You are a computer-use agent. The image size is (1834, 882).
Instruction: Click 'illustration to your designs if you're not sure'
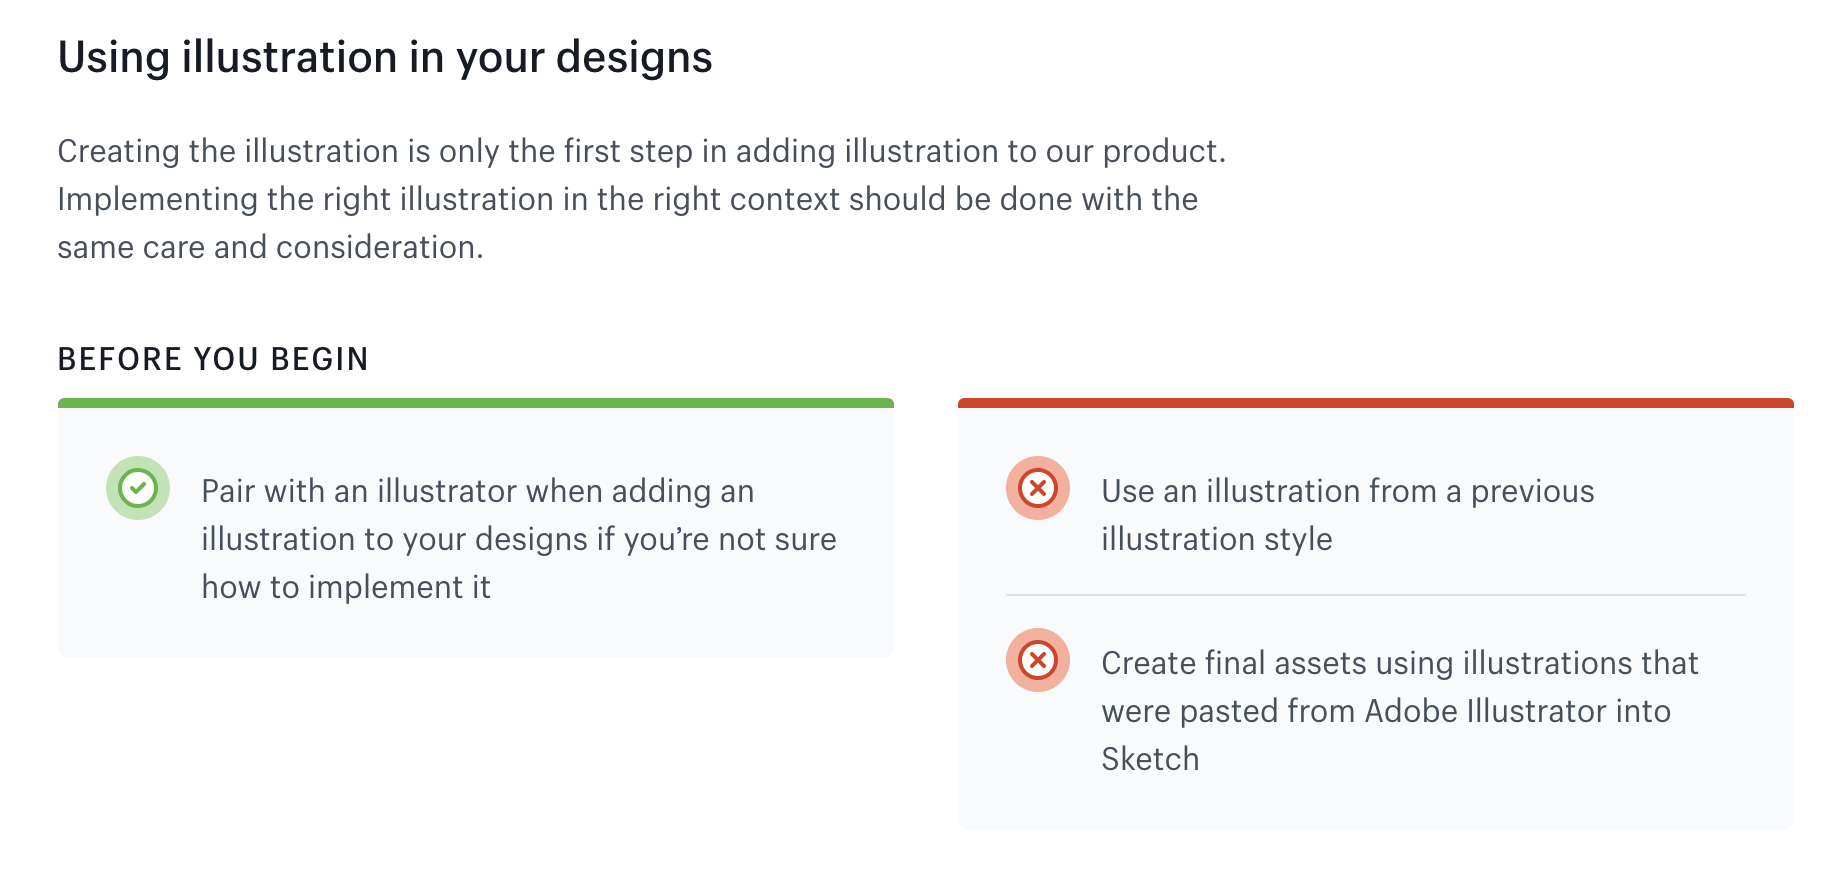[518, 539]
